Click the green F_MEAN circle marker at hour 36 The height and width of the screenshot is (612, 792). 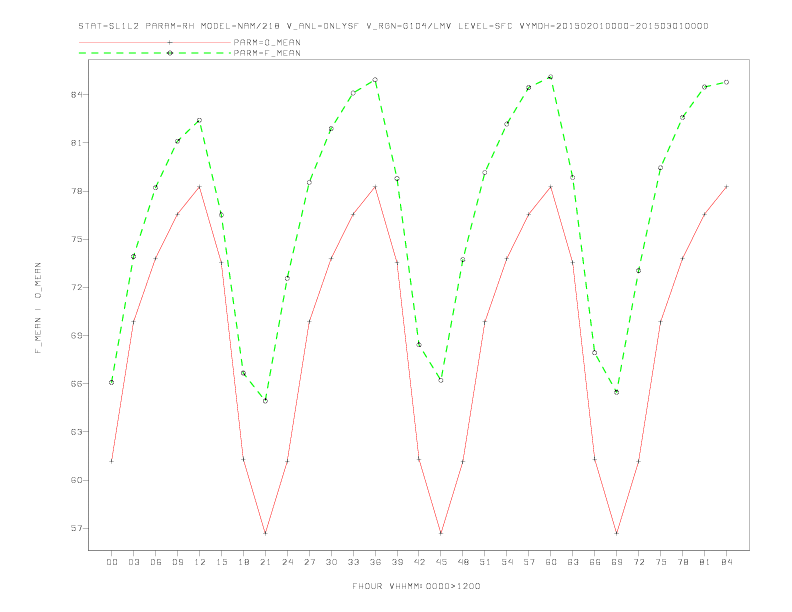tap(375, 80)
